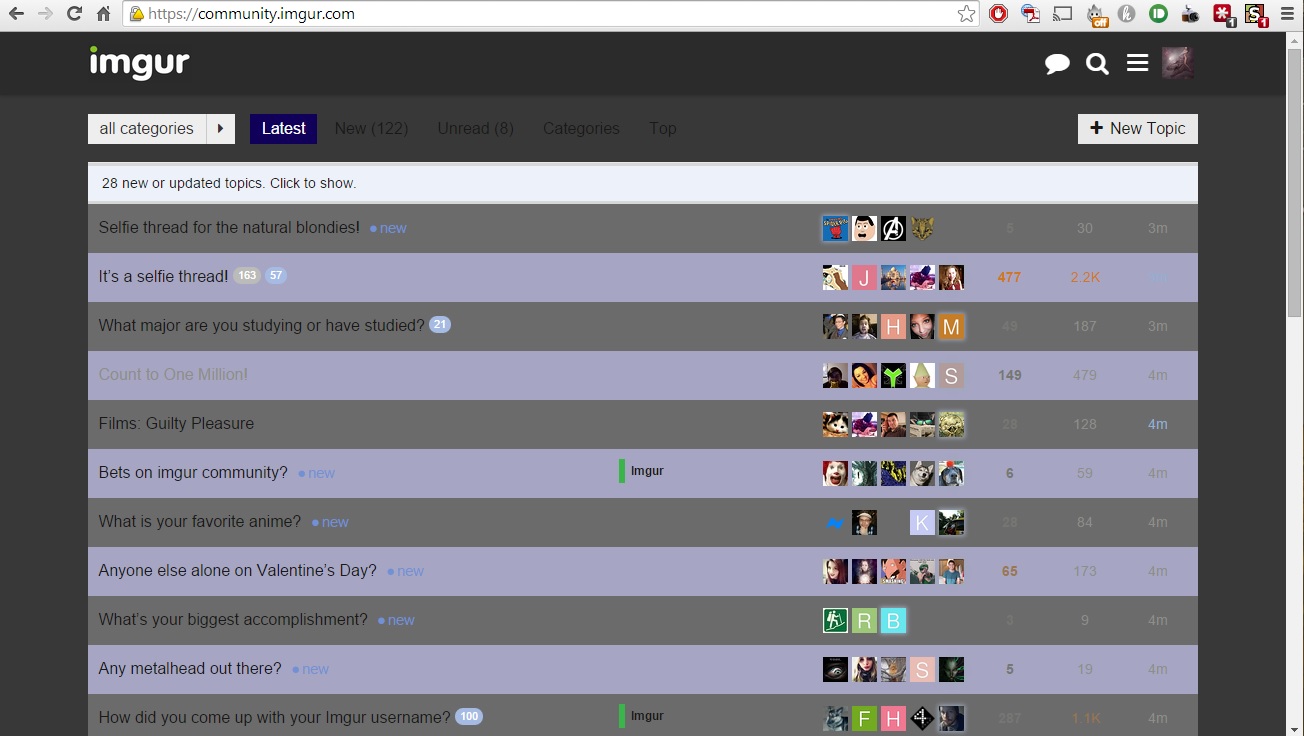Open the Chrome menu button
This screenshot has width=1304, height=736.
1288,14
